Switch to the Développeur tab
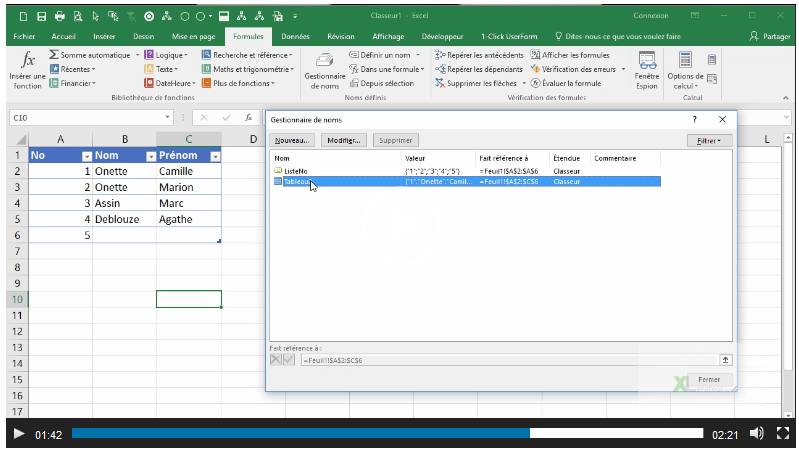Viewport: 799px width, 454px height. click(x=442, y=36)
